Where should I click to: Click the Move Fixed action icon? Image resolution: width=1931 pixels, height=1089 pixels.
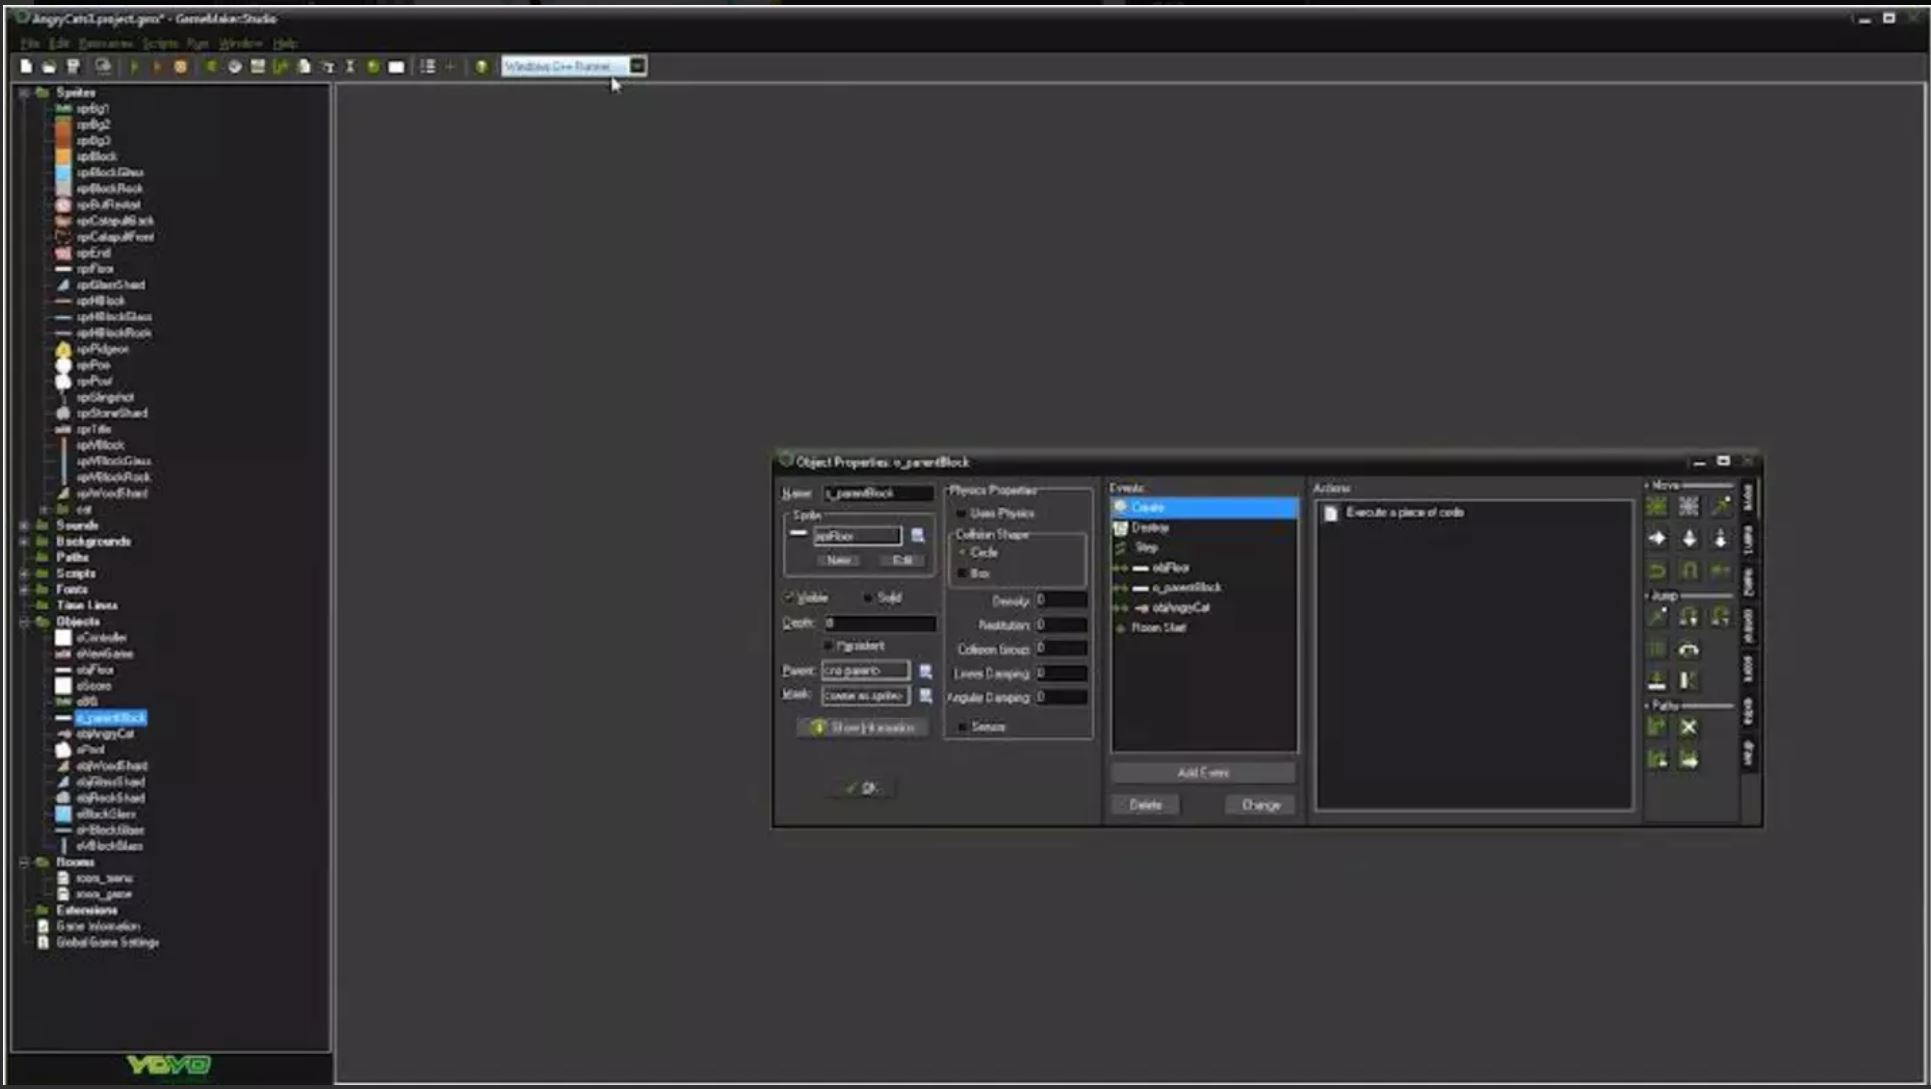[x=1656, y=507]
